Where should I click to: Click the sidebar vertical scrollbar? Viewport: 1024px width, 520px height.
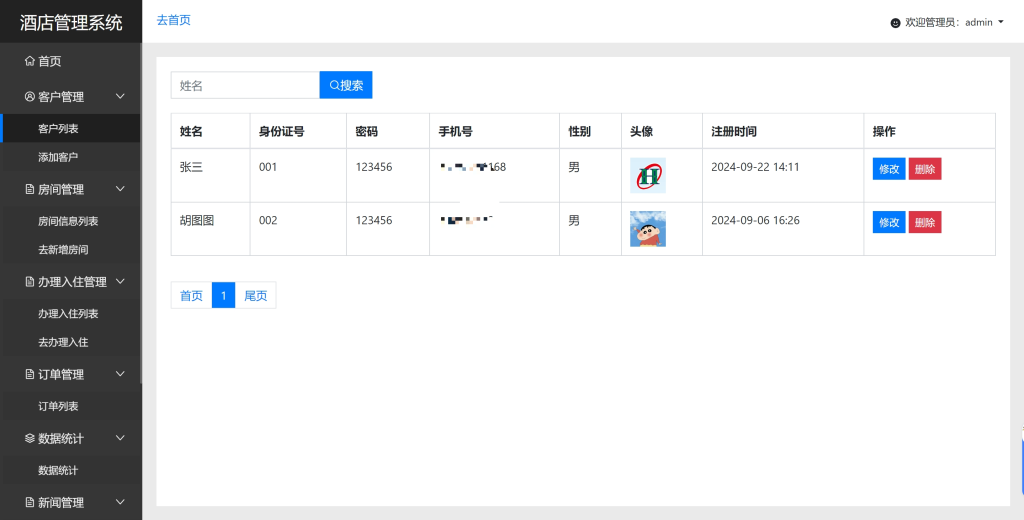tap(141, 212)
